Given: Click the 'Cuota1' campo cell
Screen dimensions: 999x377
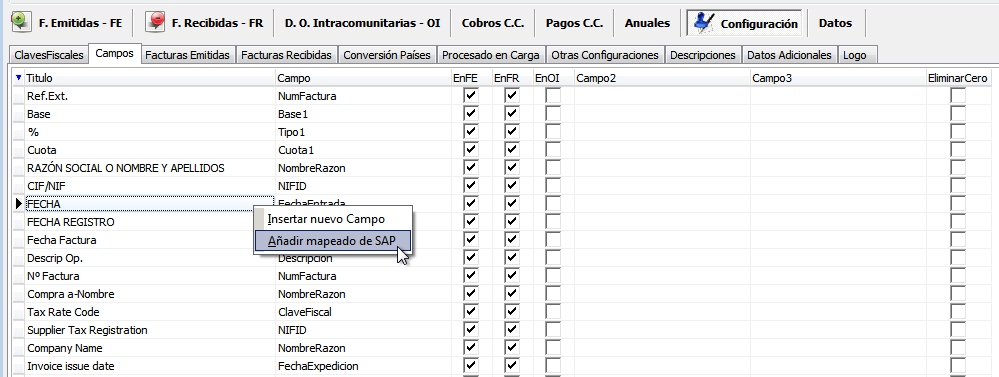Looking at the screenshot, I should click(x=362, y=150).
